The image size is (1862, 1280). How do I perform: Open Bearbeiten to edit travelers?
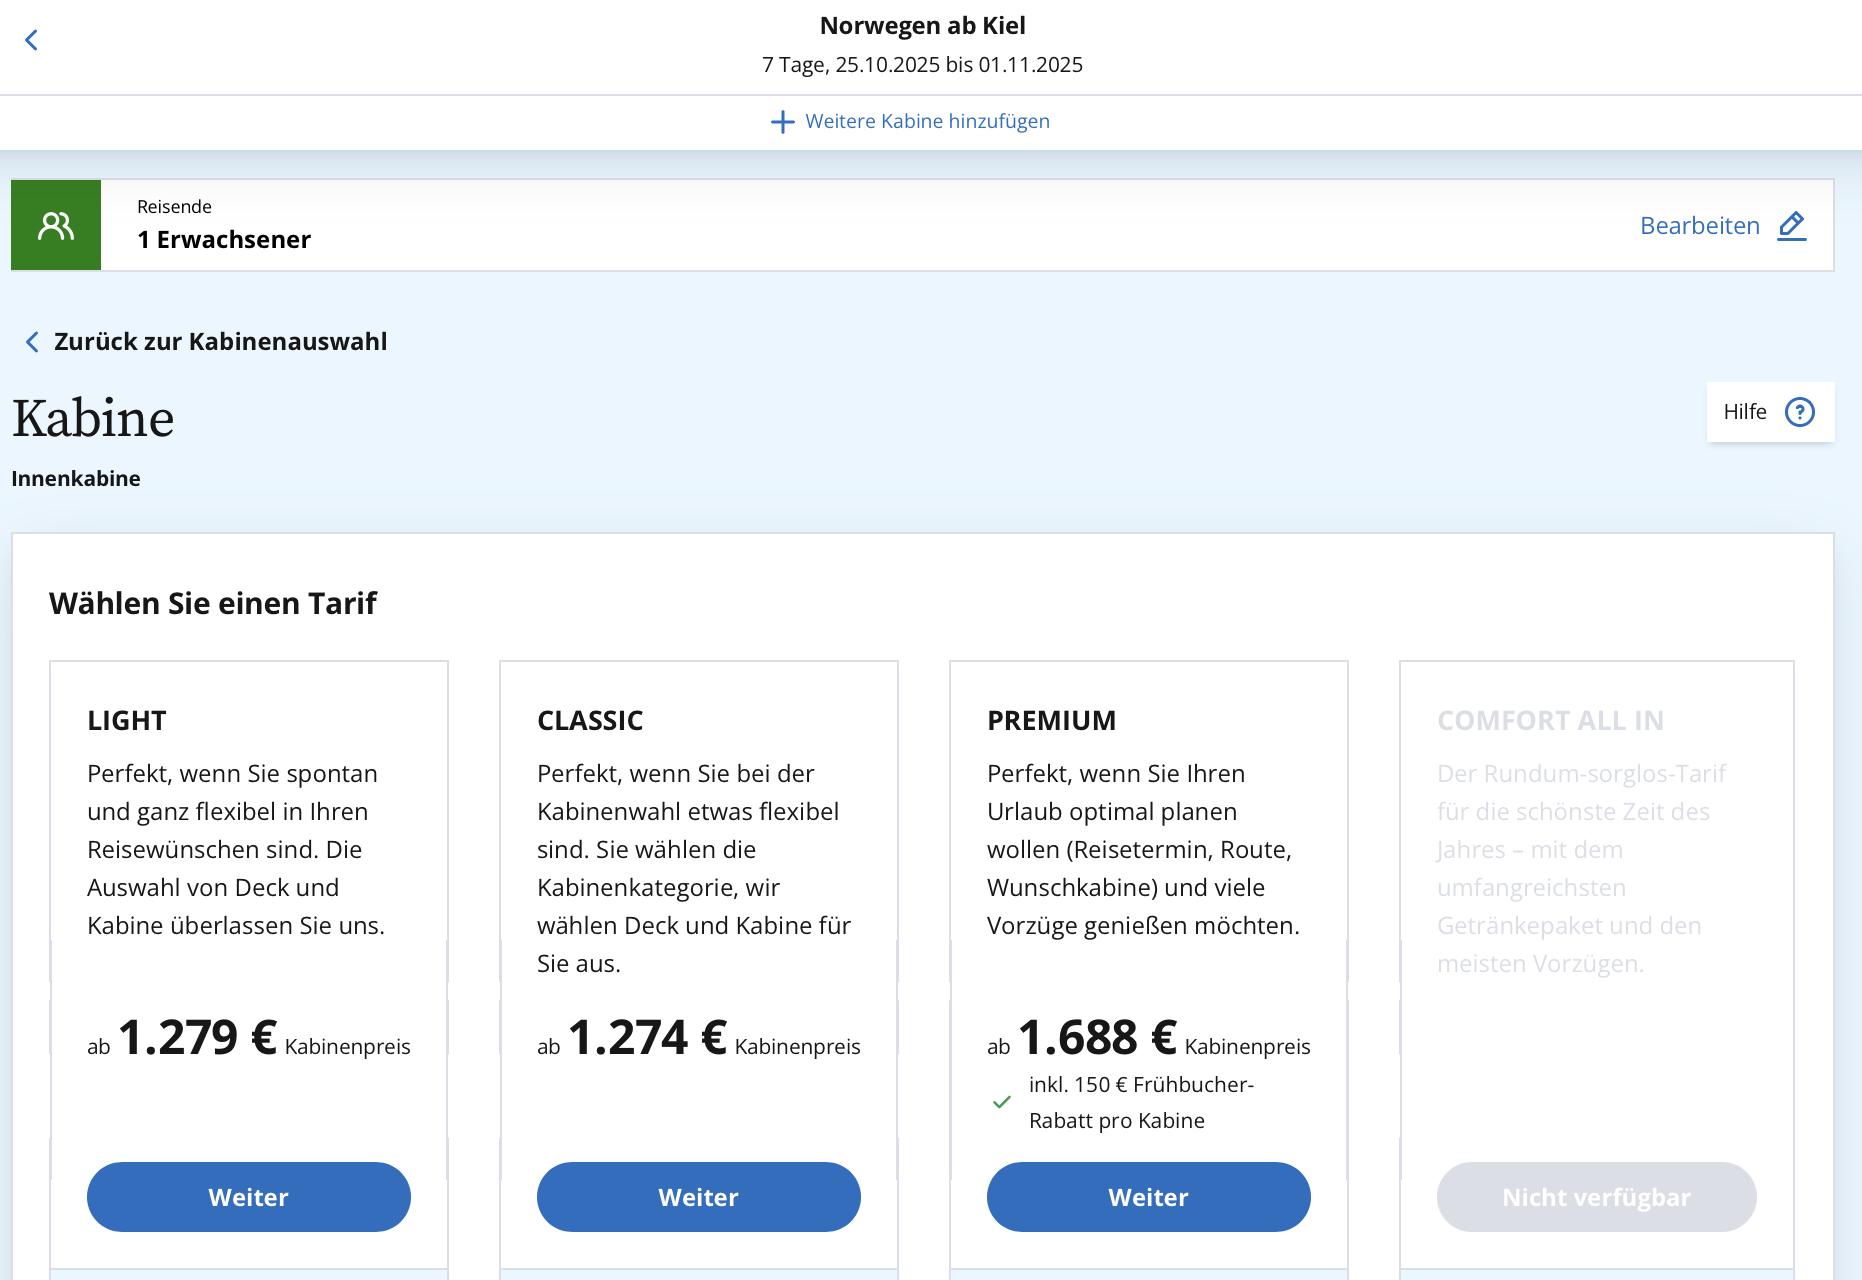click(1723, 226)
